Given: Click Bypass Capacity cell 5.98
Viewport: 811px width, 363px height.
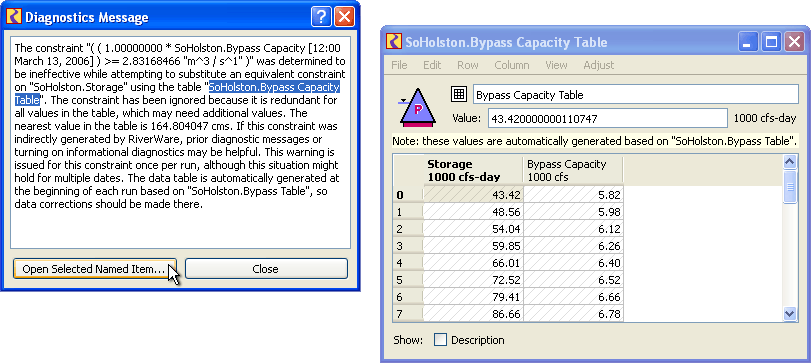Looking at the screenshot, I should [x=573, y=212].
